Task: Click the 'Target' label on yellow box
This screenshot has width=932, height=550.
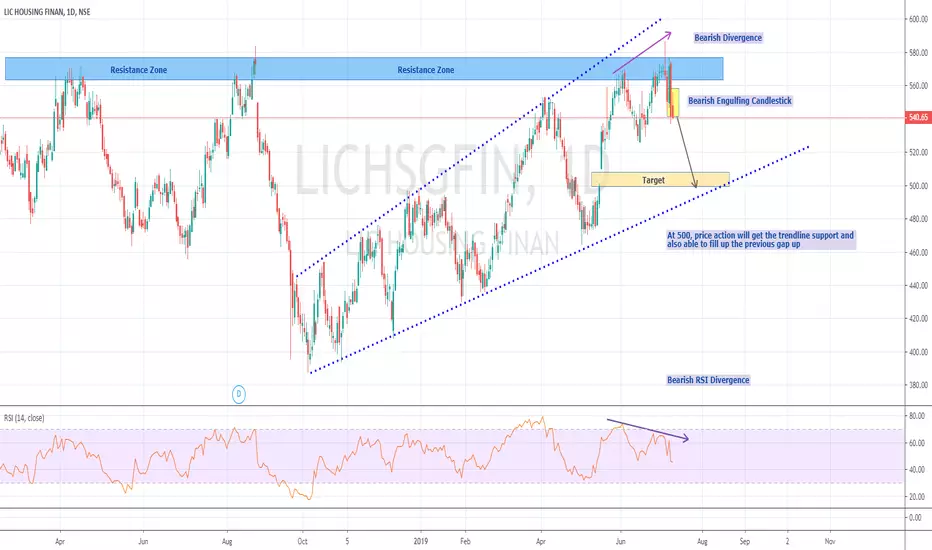Action: pos(653,180)
